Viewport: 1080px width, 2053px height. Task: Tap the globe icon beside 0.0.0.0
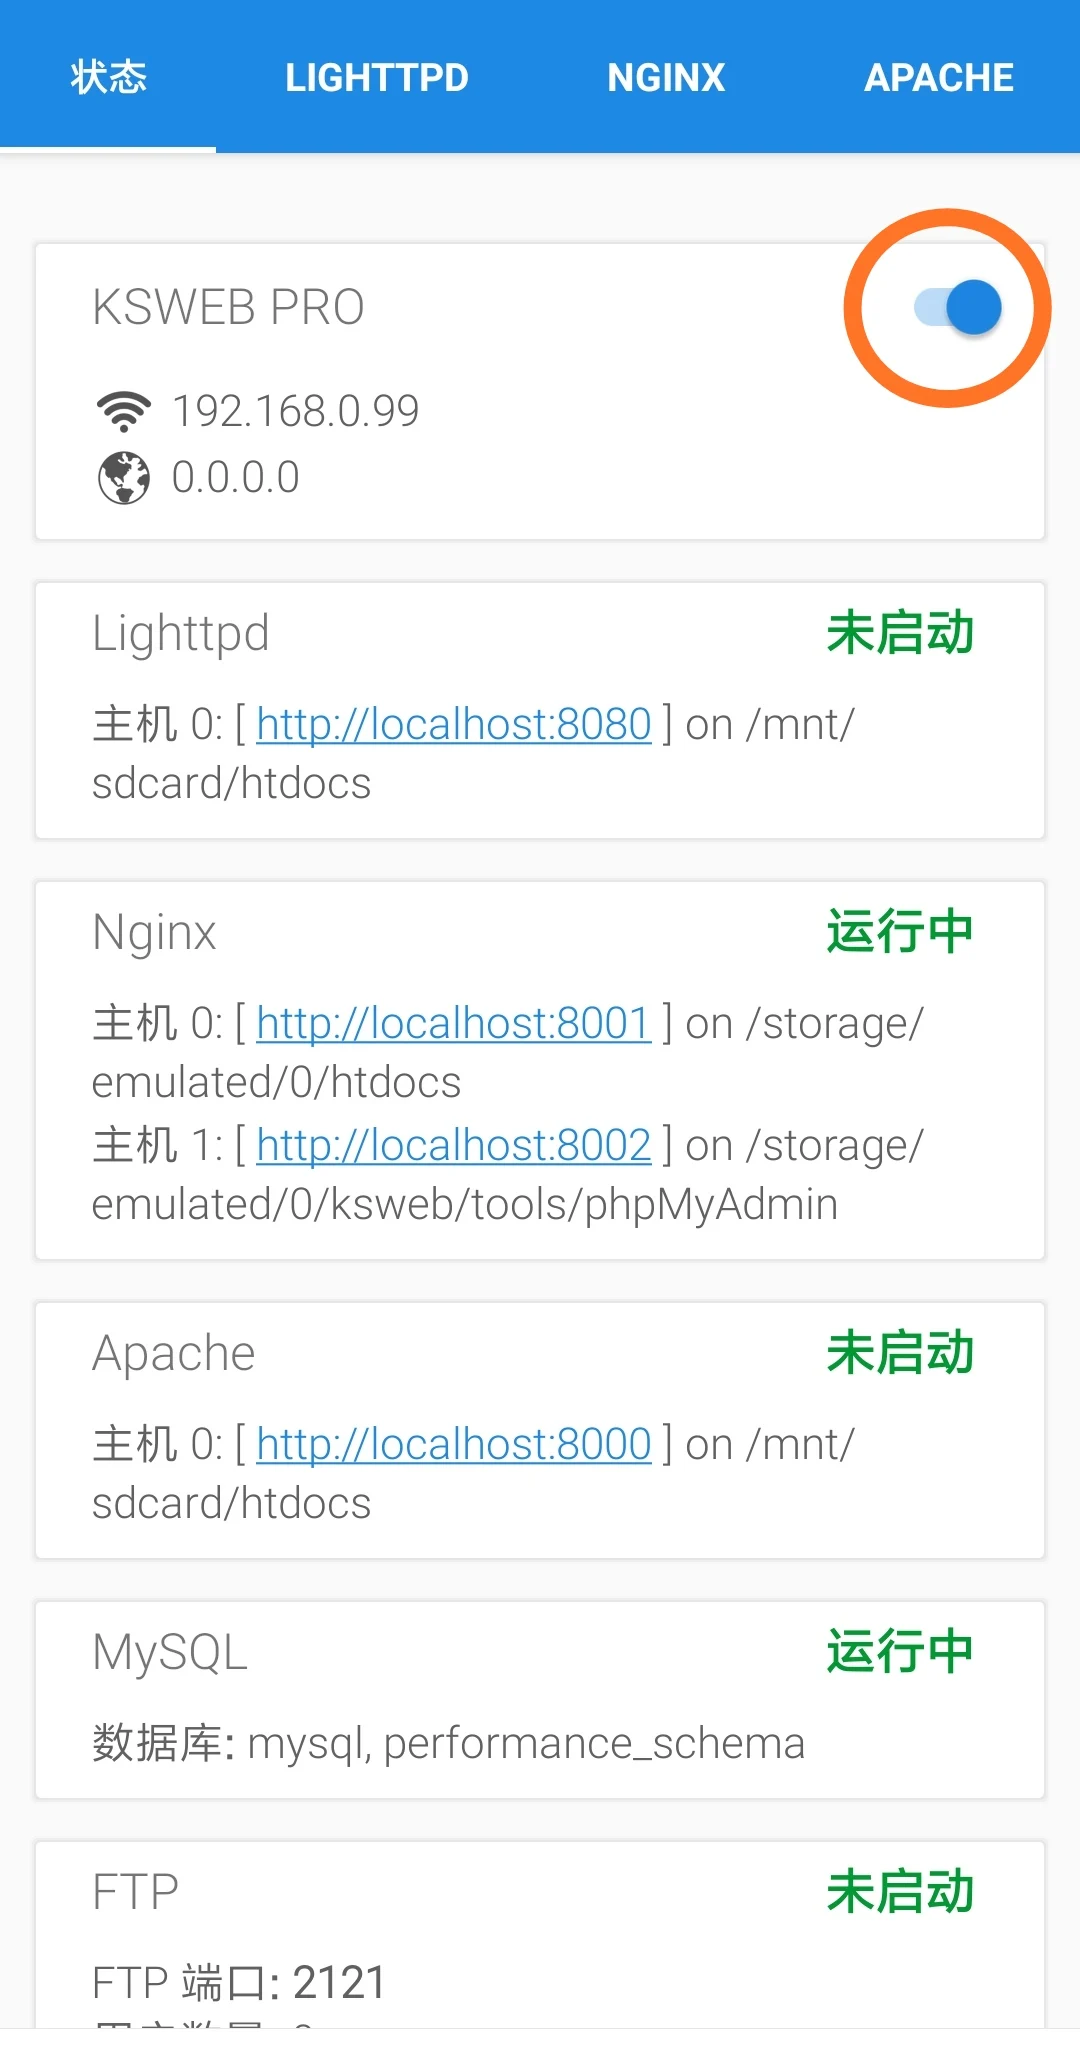click(124, 478)
